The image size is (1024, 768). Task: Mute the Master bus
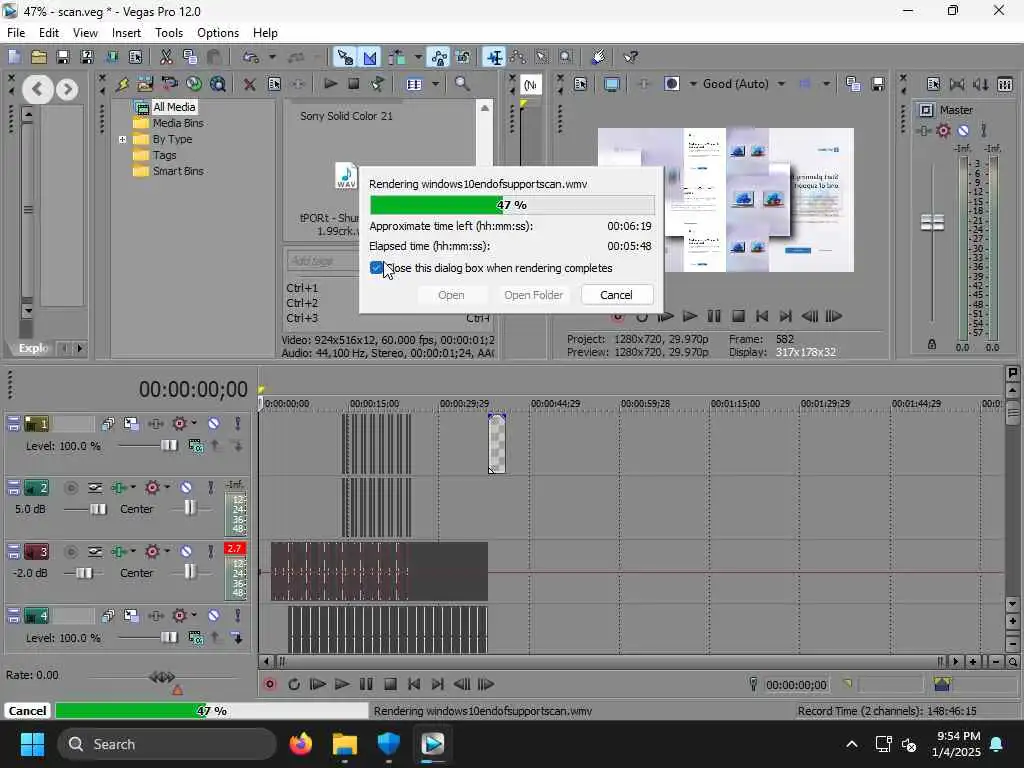click(963, 131)
